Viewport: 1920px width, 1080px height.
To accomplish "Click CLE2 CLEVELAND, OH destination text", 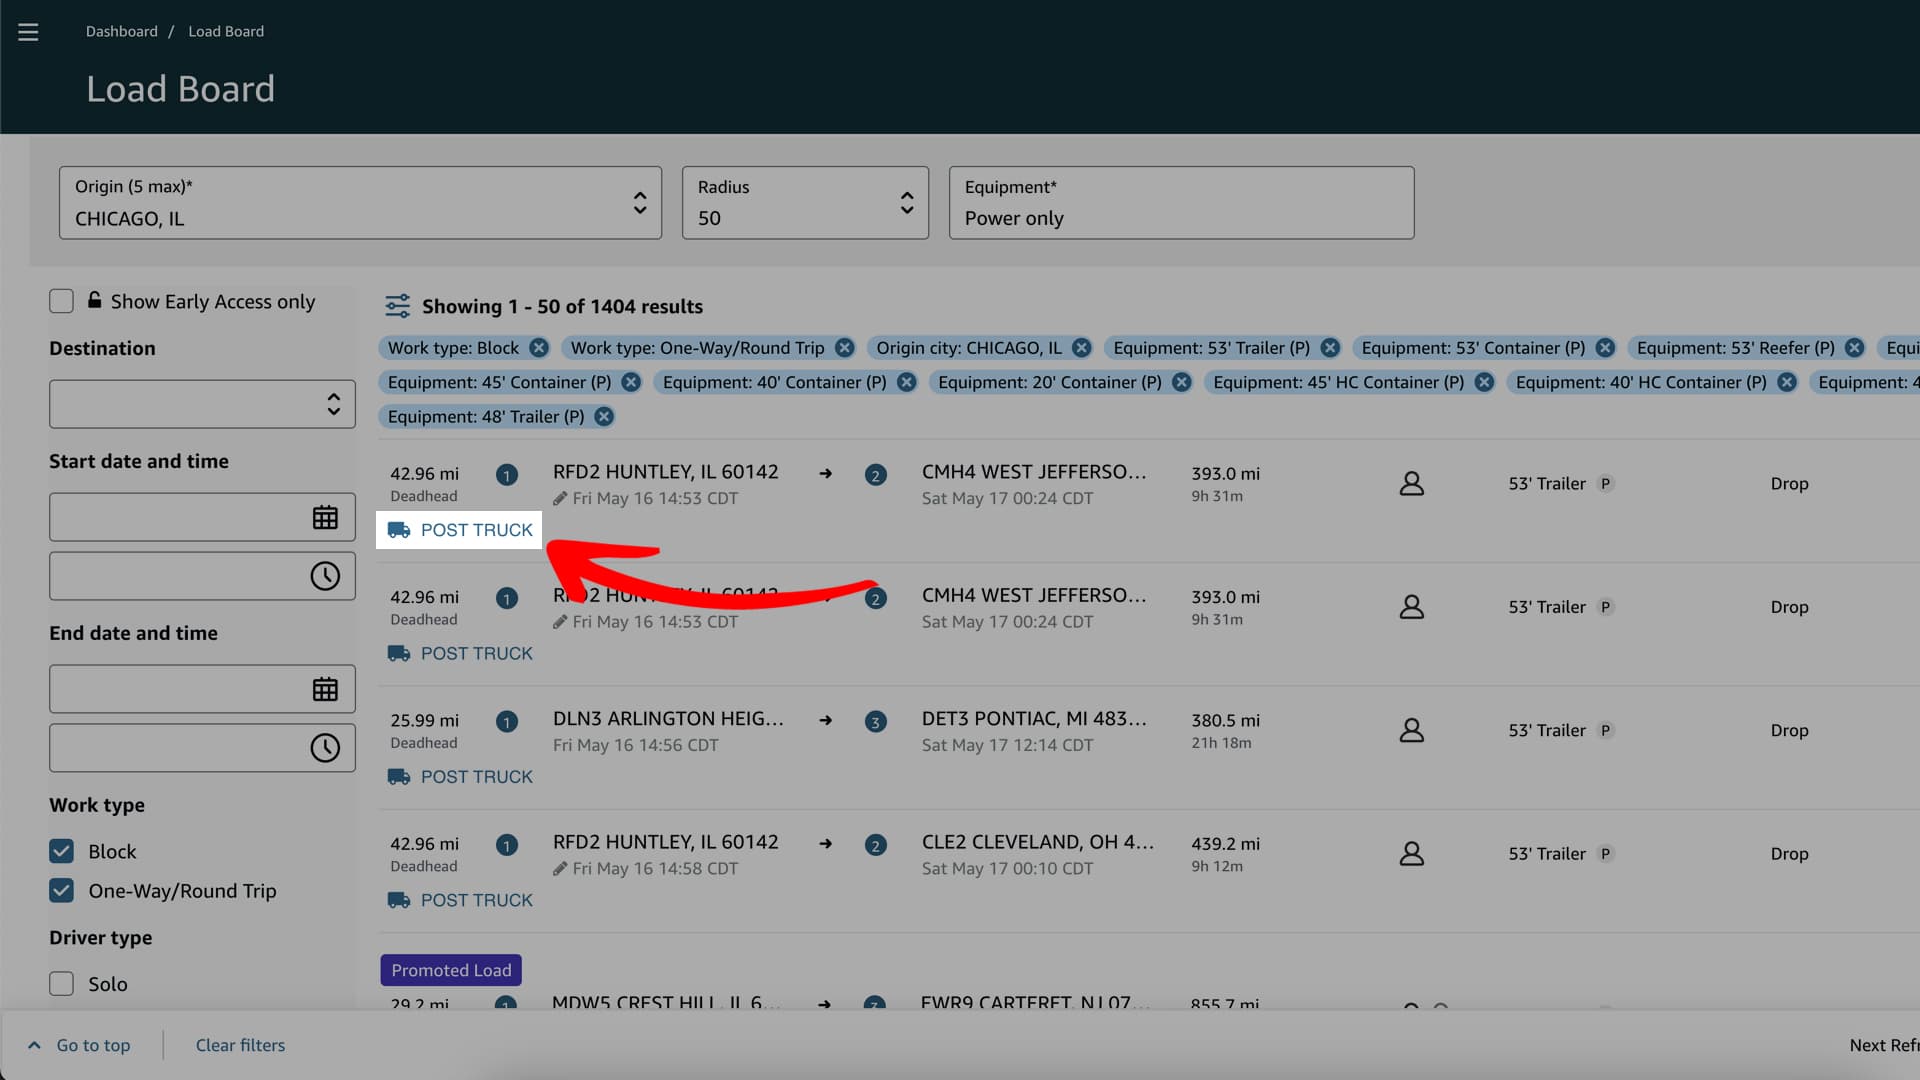I will point(1038,842).
